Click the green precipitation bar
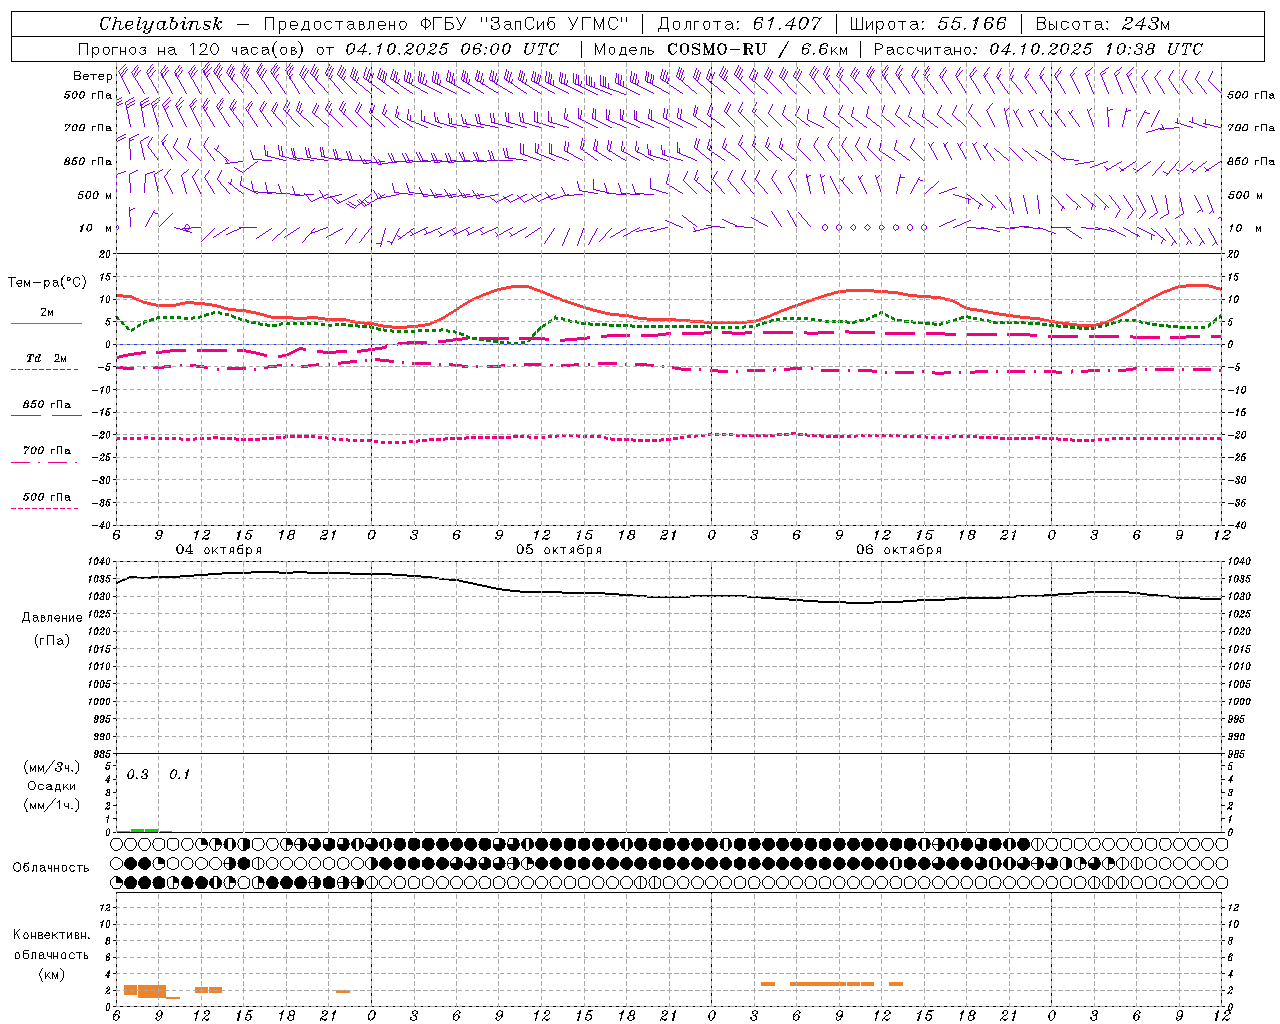The width and height of the screenshot is (1280, 1024). [144, 830]
